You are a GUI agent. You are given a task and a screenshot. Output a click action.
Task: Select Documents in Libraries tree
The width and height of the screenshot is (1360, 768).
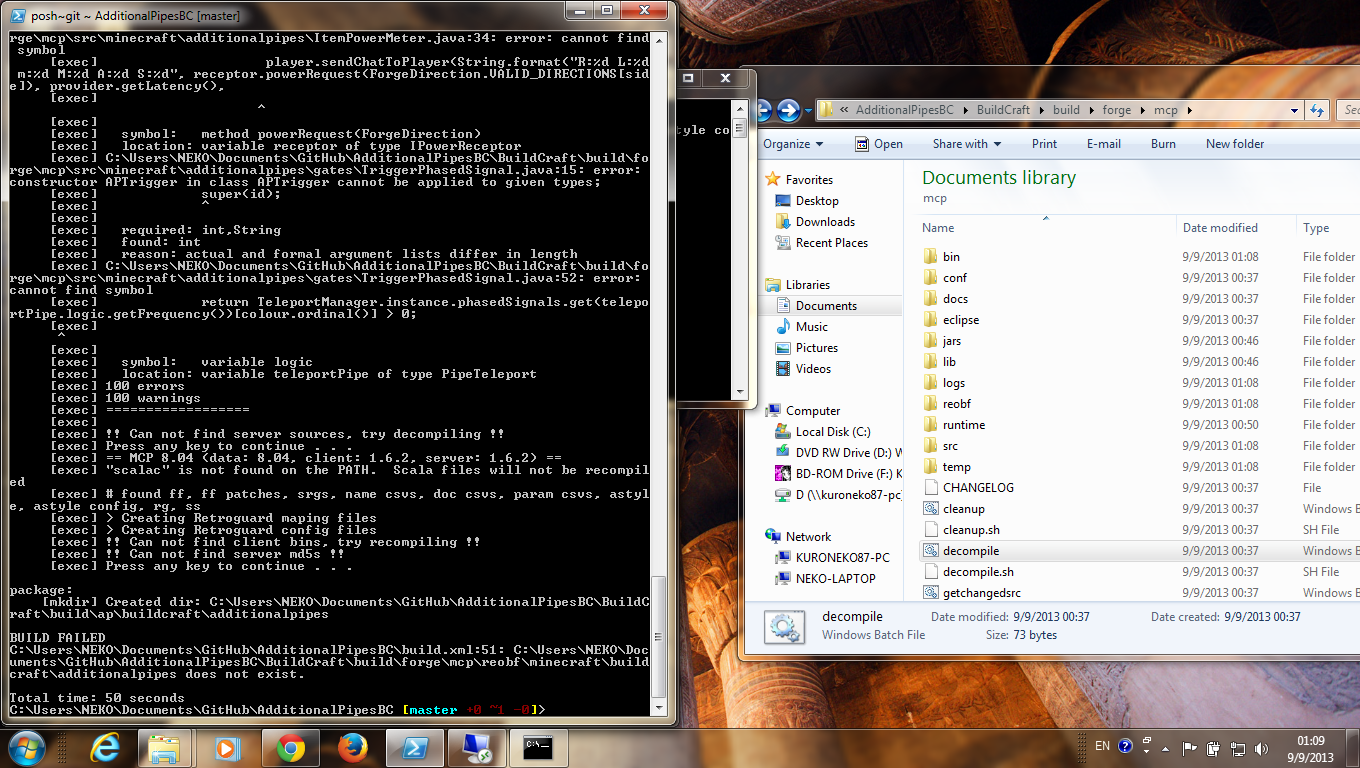tap(826, 306)
